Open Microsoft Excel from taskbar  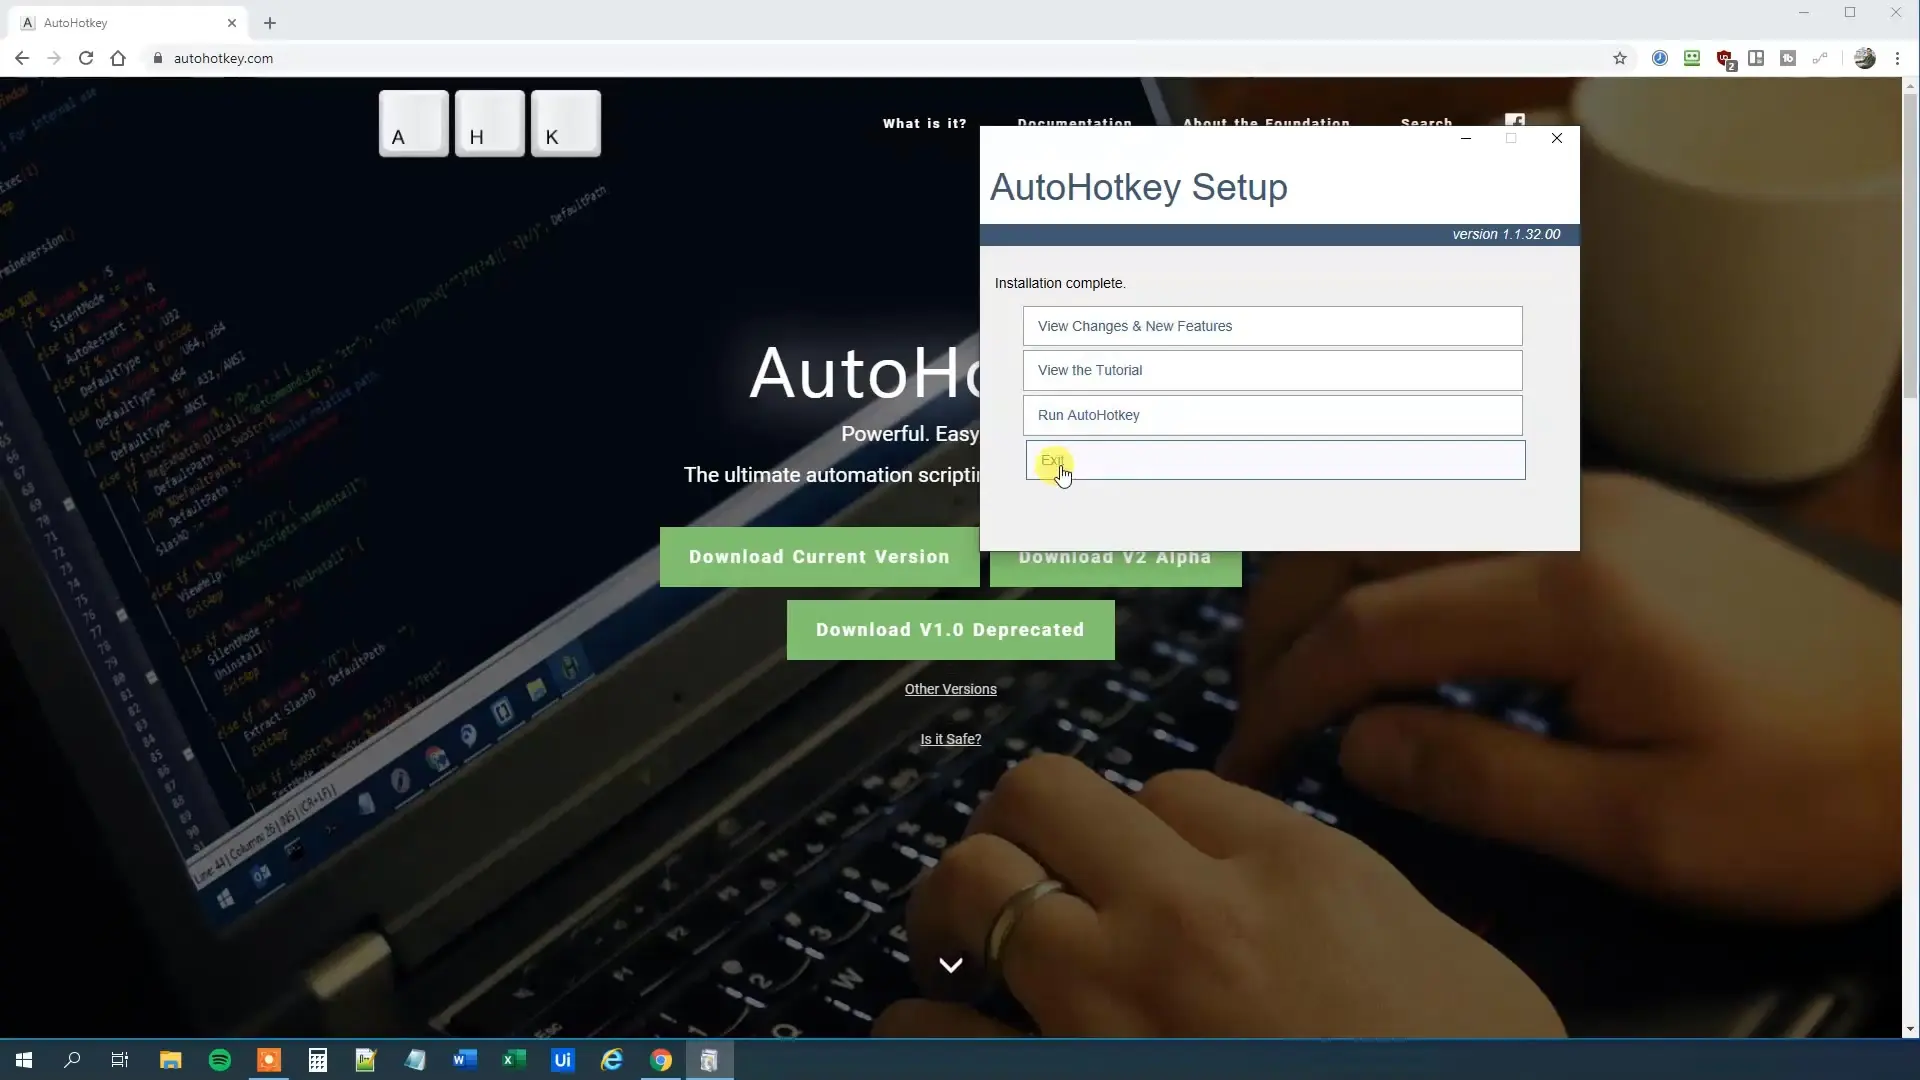click(513, 1060)
